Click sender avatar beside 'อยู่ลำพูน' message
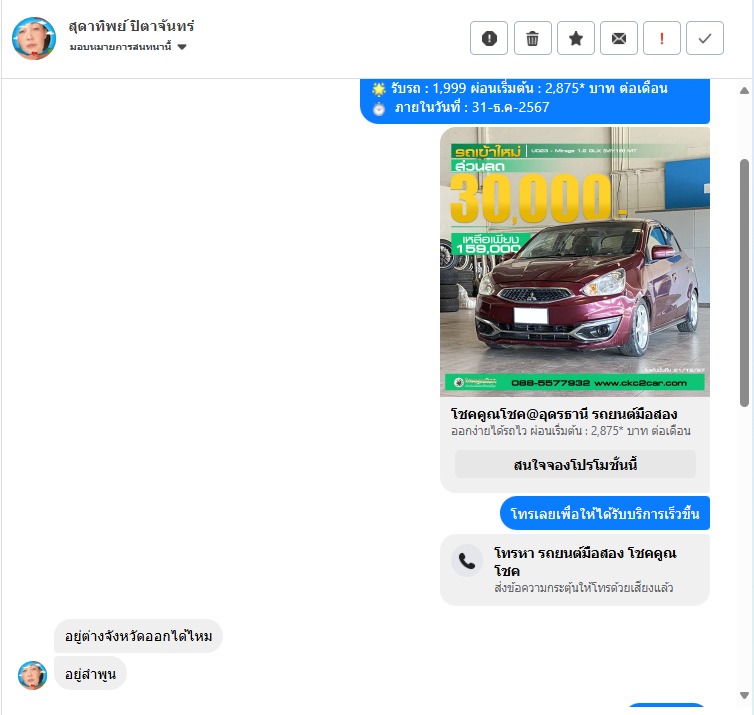 [x=32, y=675]
